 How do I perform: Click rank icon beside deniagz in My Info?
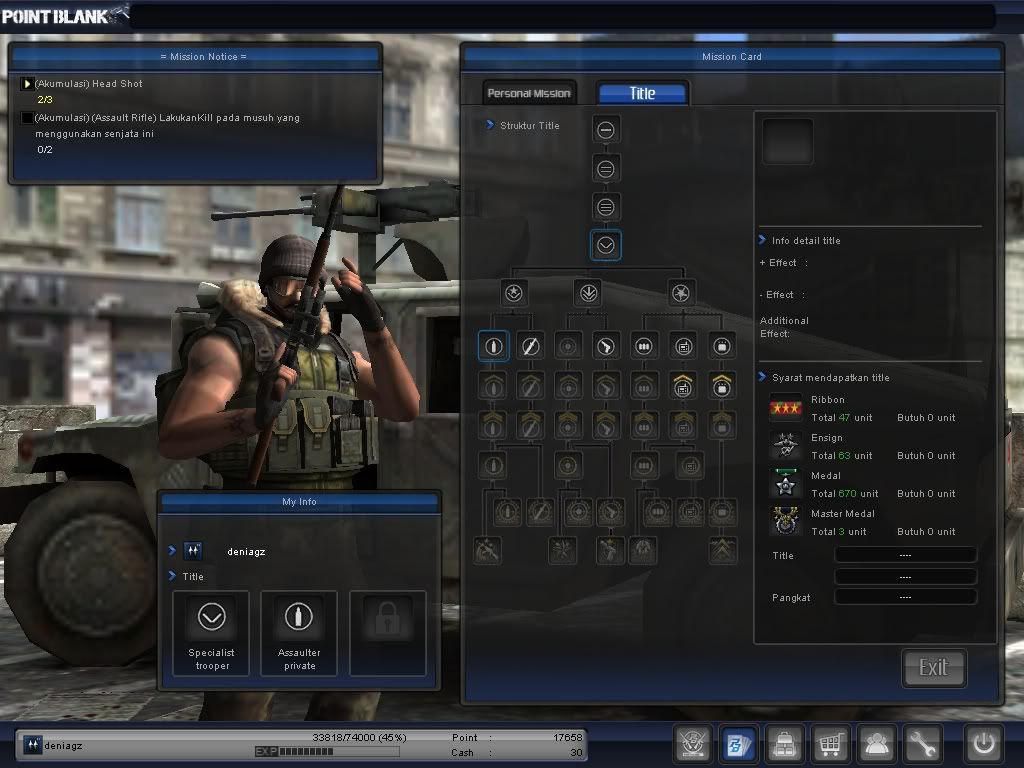click(193, 551)
